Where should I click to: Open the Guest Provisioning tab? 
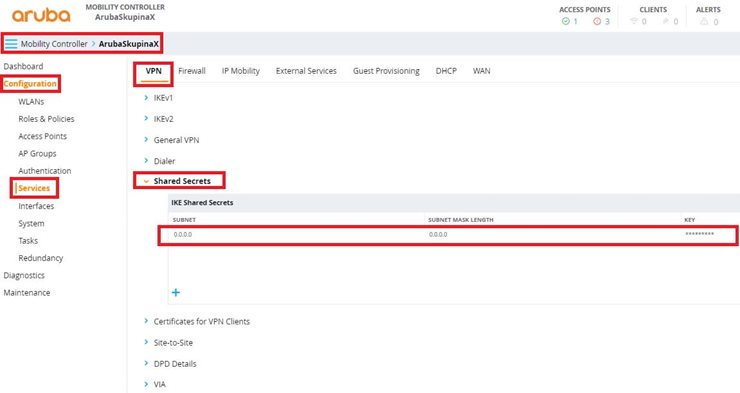(x=386, y=71)
